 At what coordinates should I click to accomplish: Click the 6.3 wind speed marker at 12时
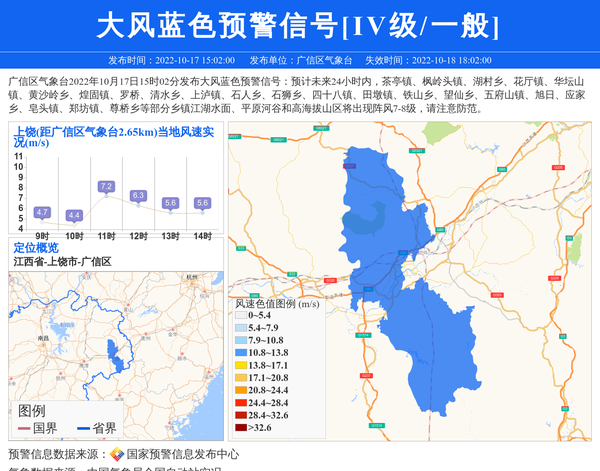[138, 196]
